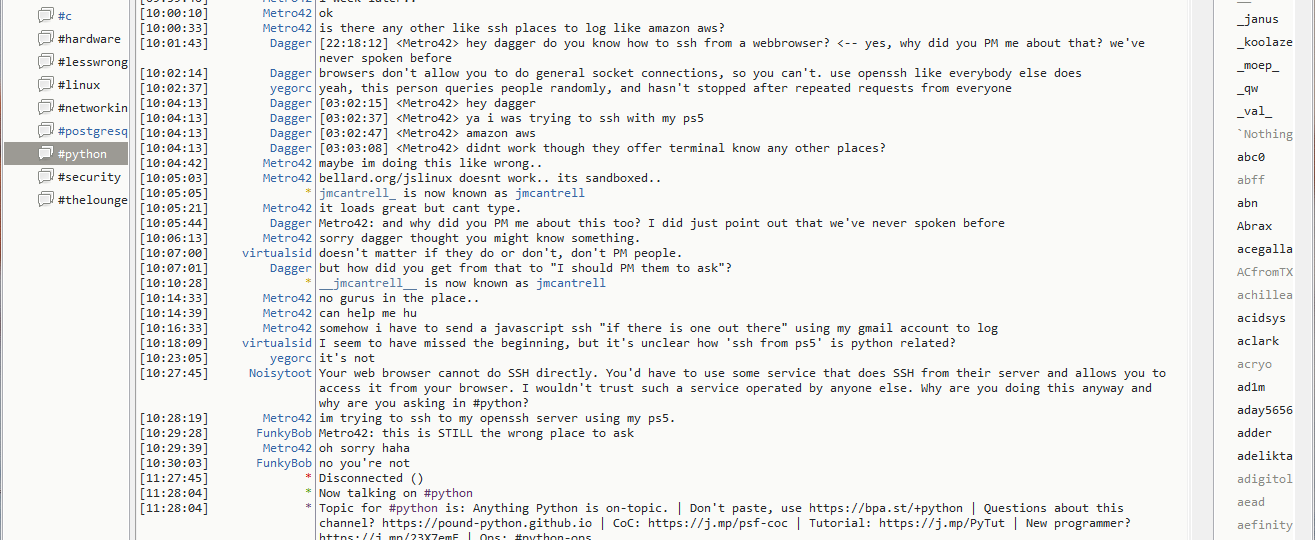Open the bpa.st/+python paste link
This screenshot has width=1315, height=540.
click(x=873, y=508)
